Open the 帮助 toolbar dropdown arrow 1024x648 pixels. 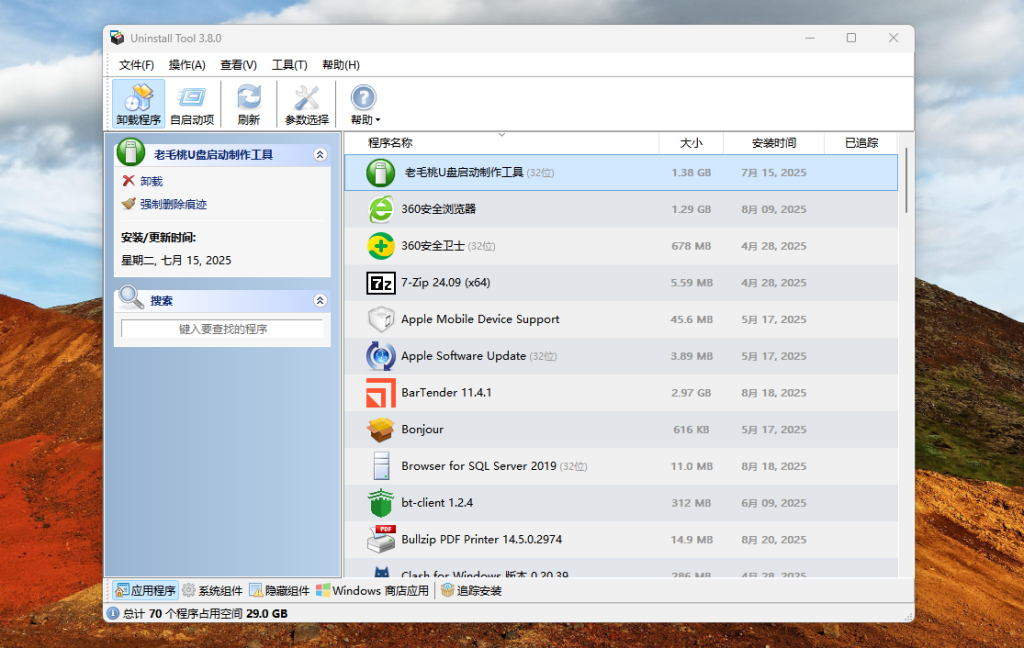[378, 121]
